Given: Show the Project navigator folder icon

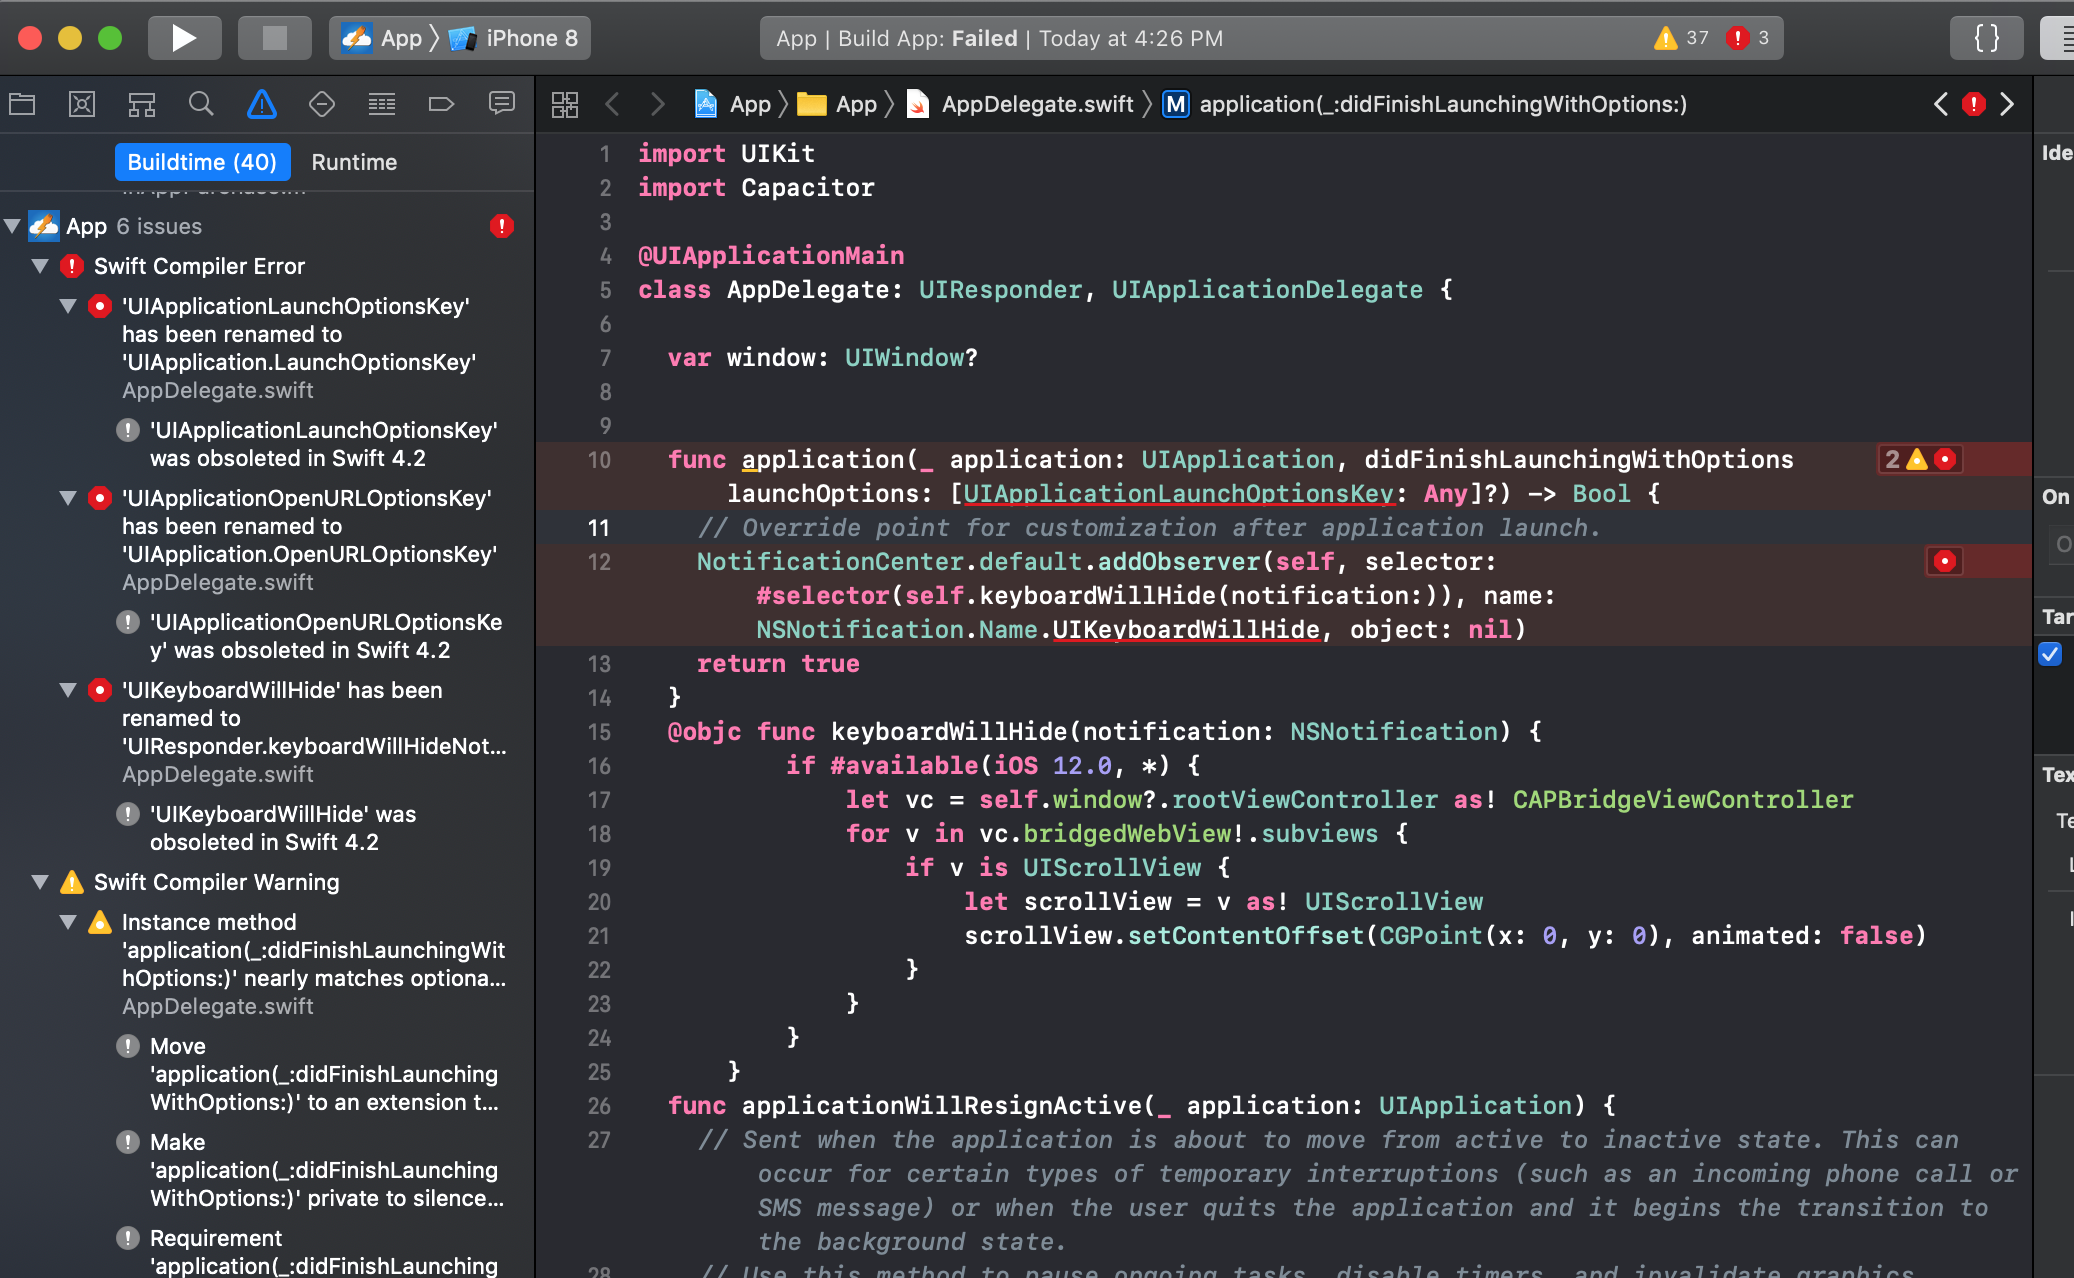Looking at the screenshot, I should [22, 104].
